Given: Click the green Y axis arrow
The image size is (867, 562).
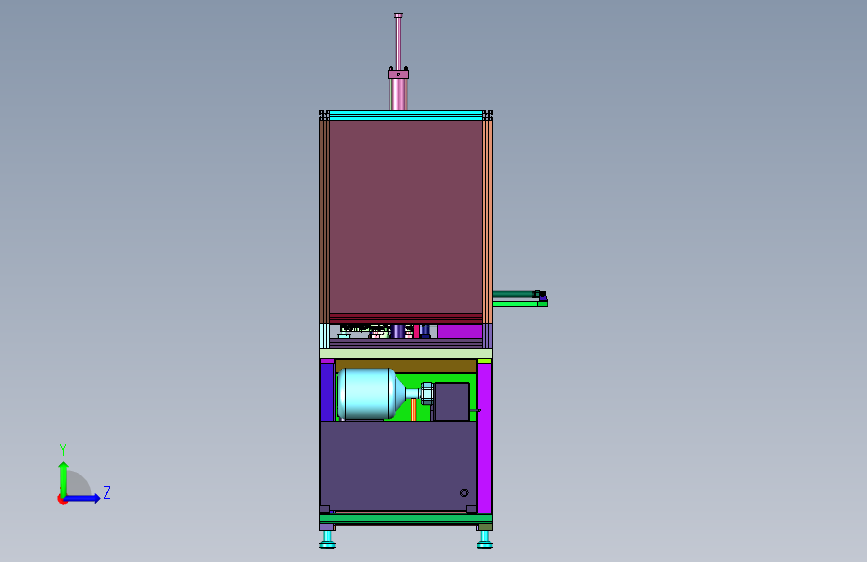Looking at the screenshot, I should [x=64, y=479].
